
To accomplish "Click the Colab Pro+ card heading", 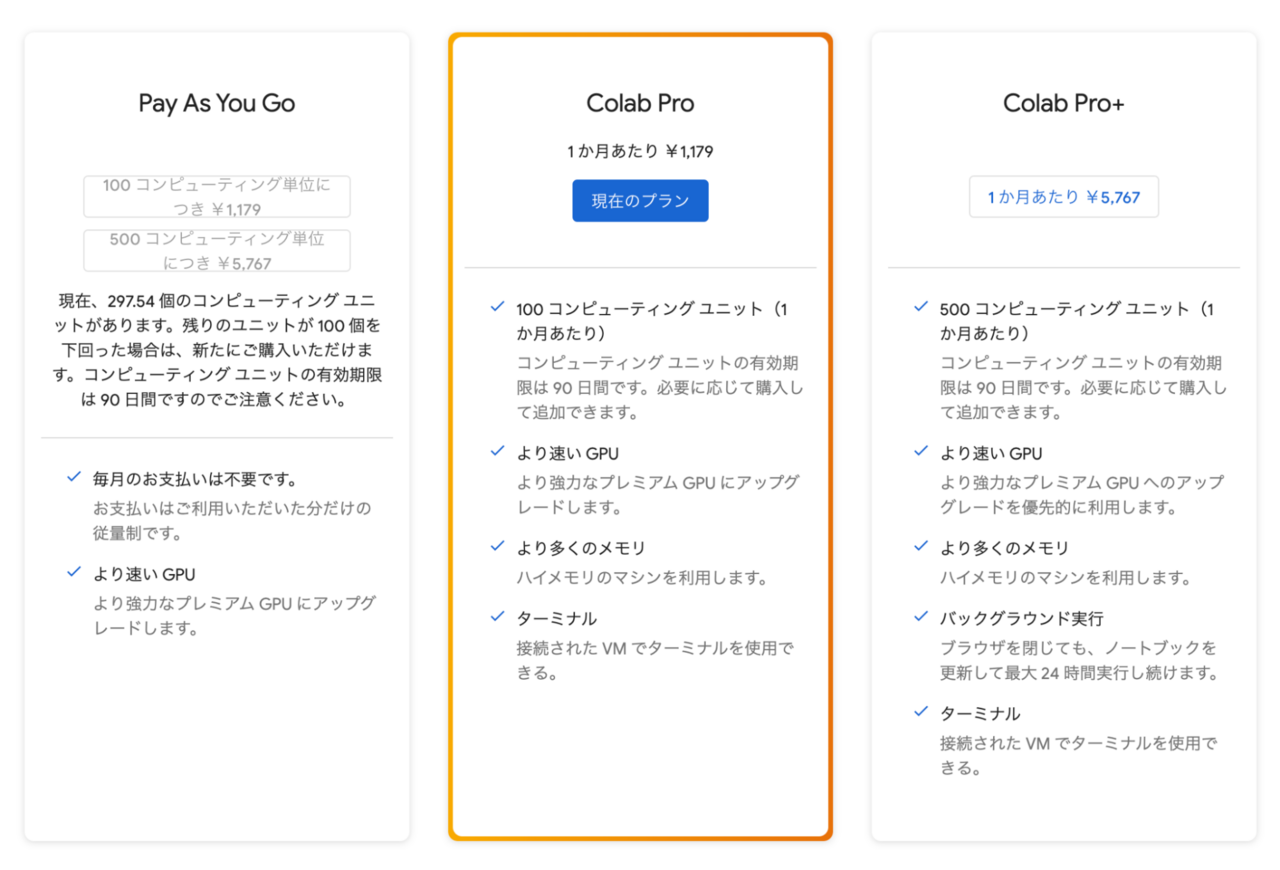I will pyautogui.click(x=1064, y=103).
